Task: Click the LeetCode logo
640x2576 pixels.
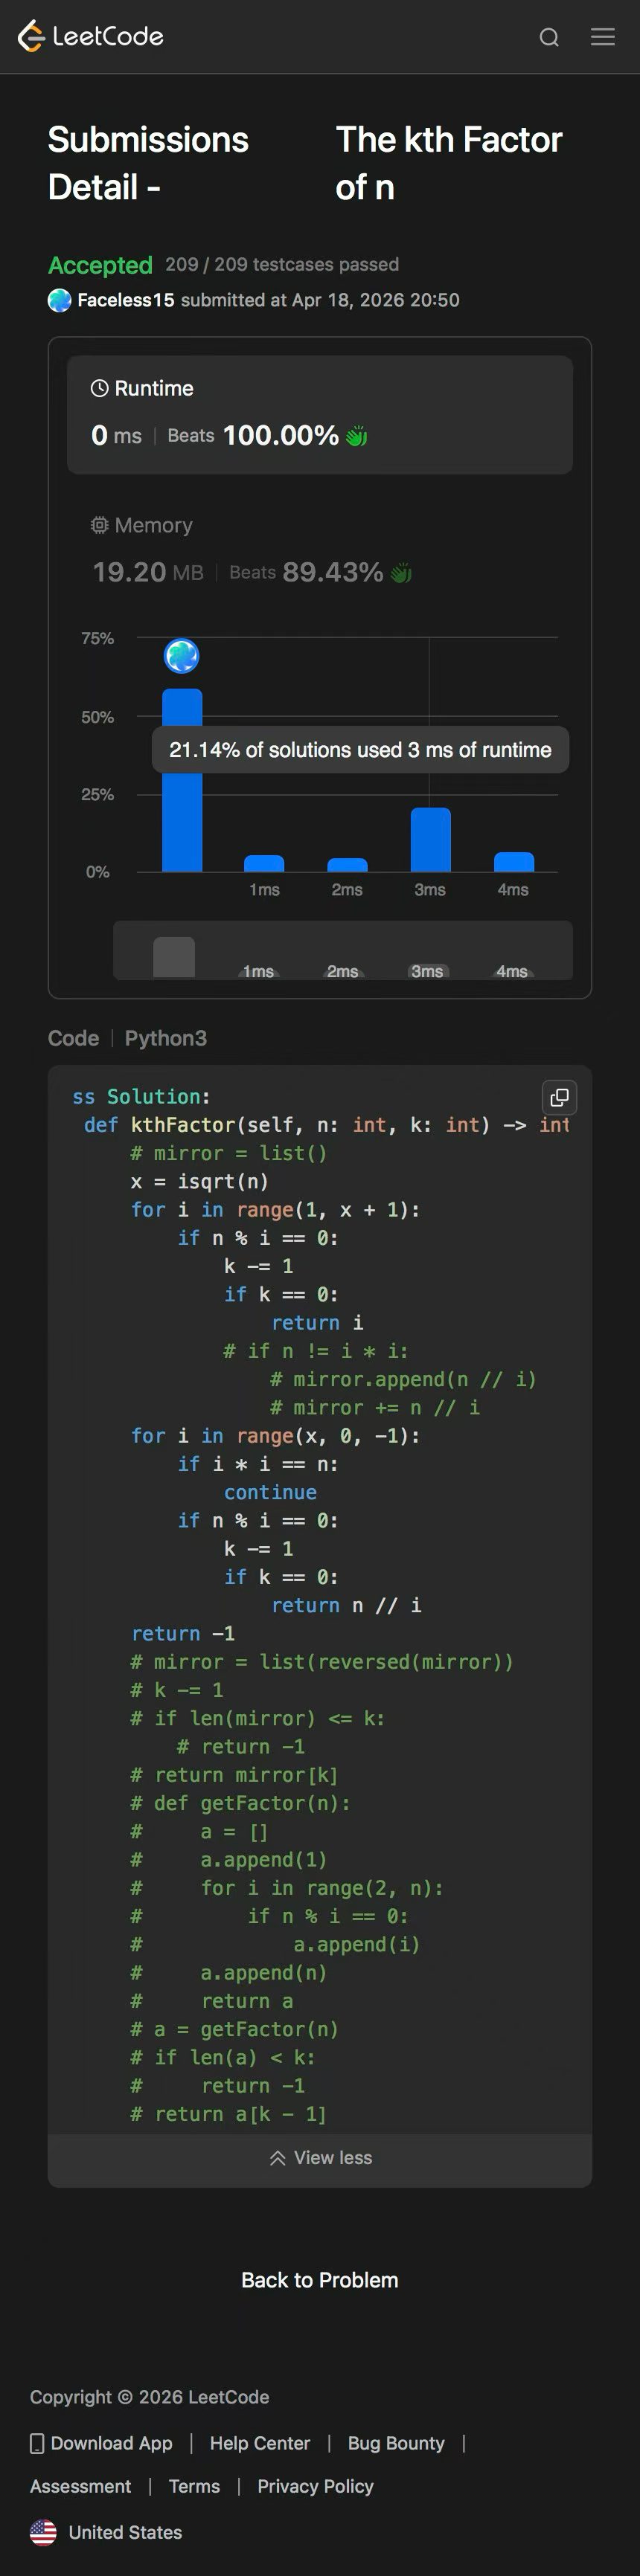Action: click(90, 36)
